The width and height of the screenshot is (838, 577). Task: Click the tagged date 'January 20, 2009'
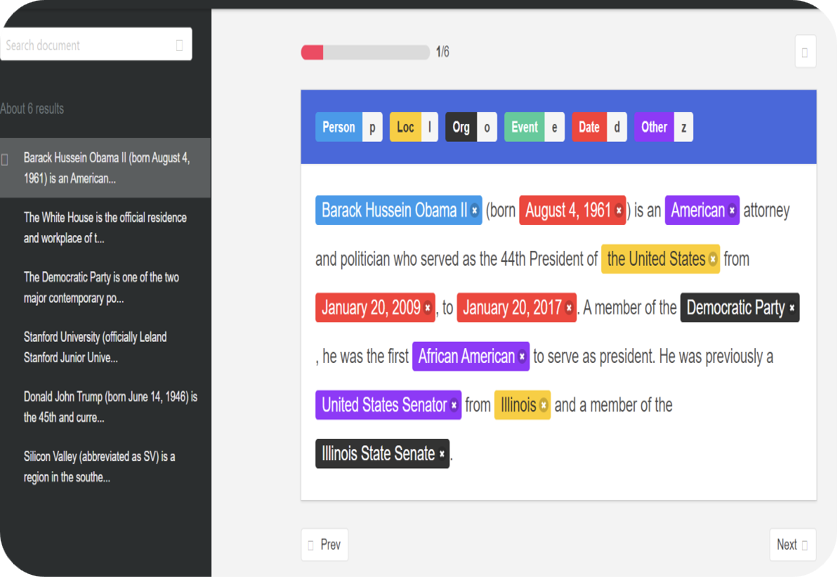pyautogui.click(x=371, y=308)
